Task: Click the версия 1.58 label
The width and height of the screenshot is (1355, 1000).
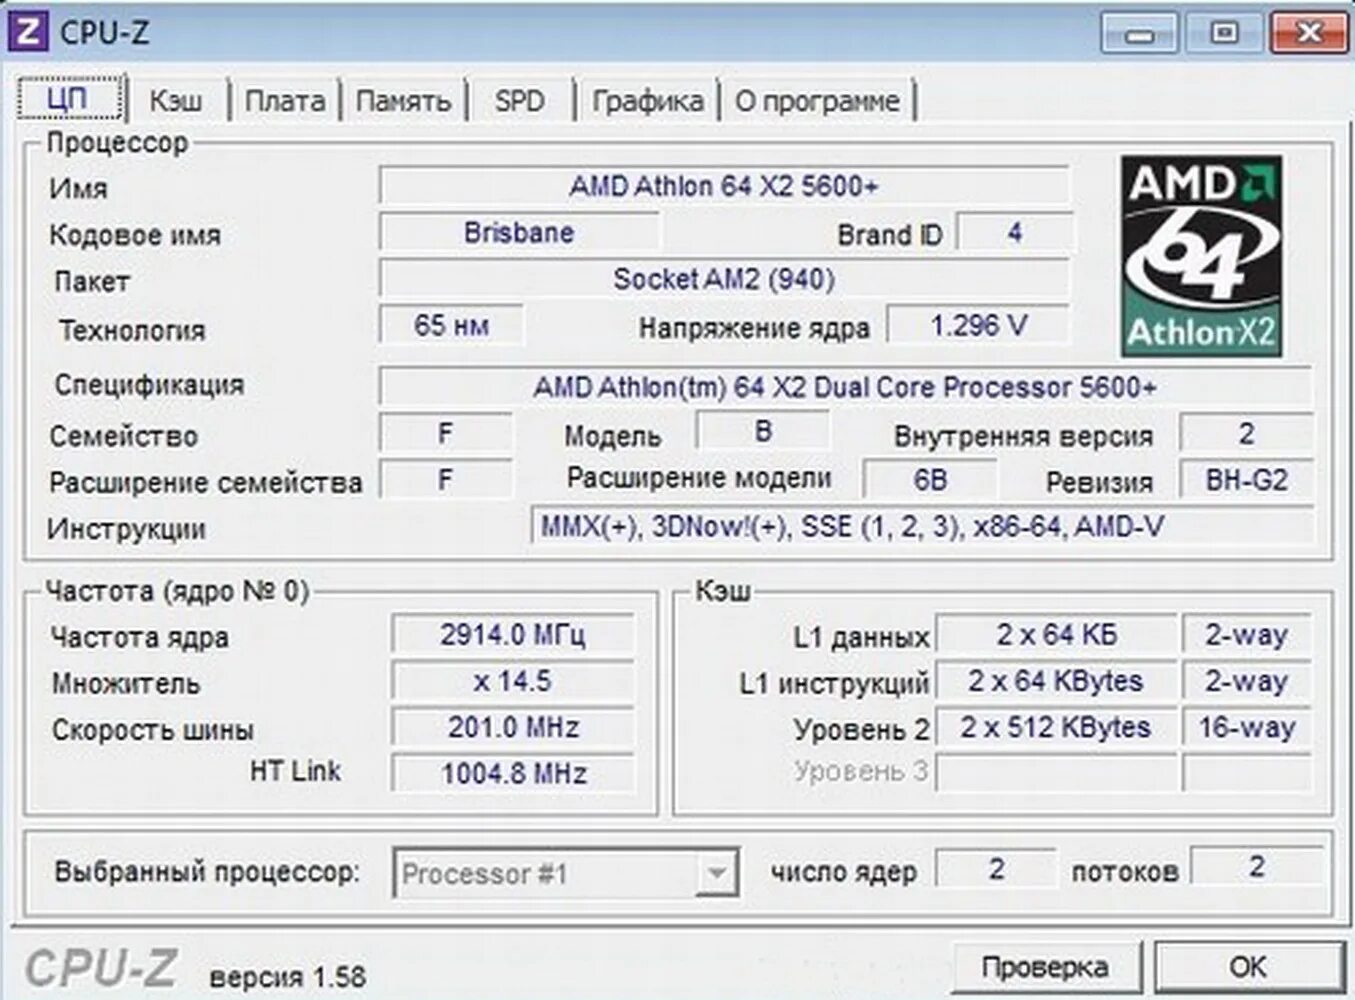Action: pyautogui.click(x=288, y=976)
